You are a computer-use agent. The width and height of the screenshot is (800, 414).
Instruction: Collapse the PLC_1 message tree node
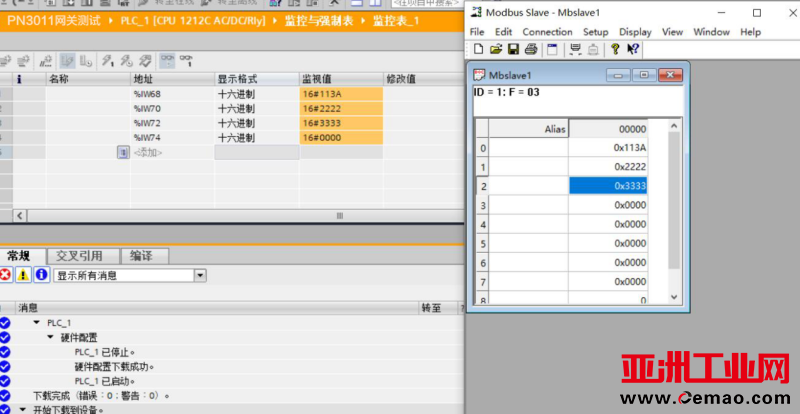pos(37,323)
